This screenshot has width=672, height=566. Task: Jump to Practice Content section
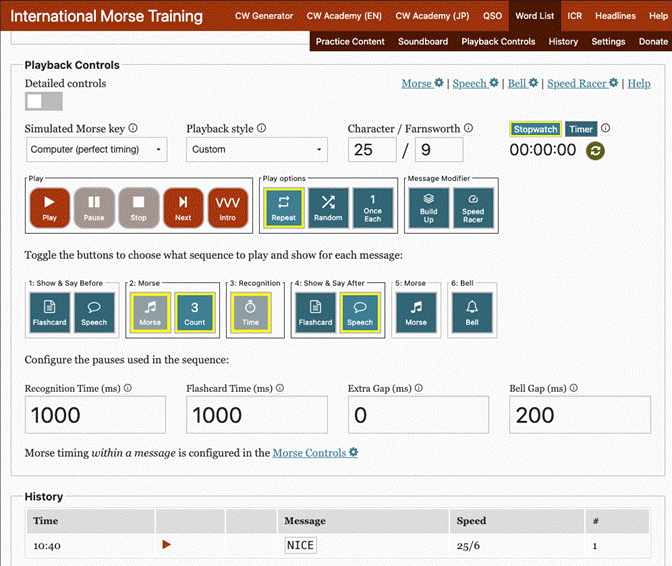pos(350,42)
